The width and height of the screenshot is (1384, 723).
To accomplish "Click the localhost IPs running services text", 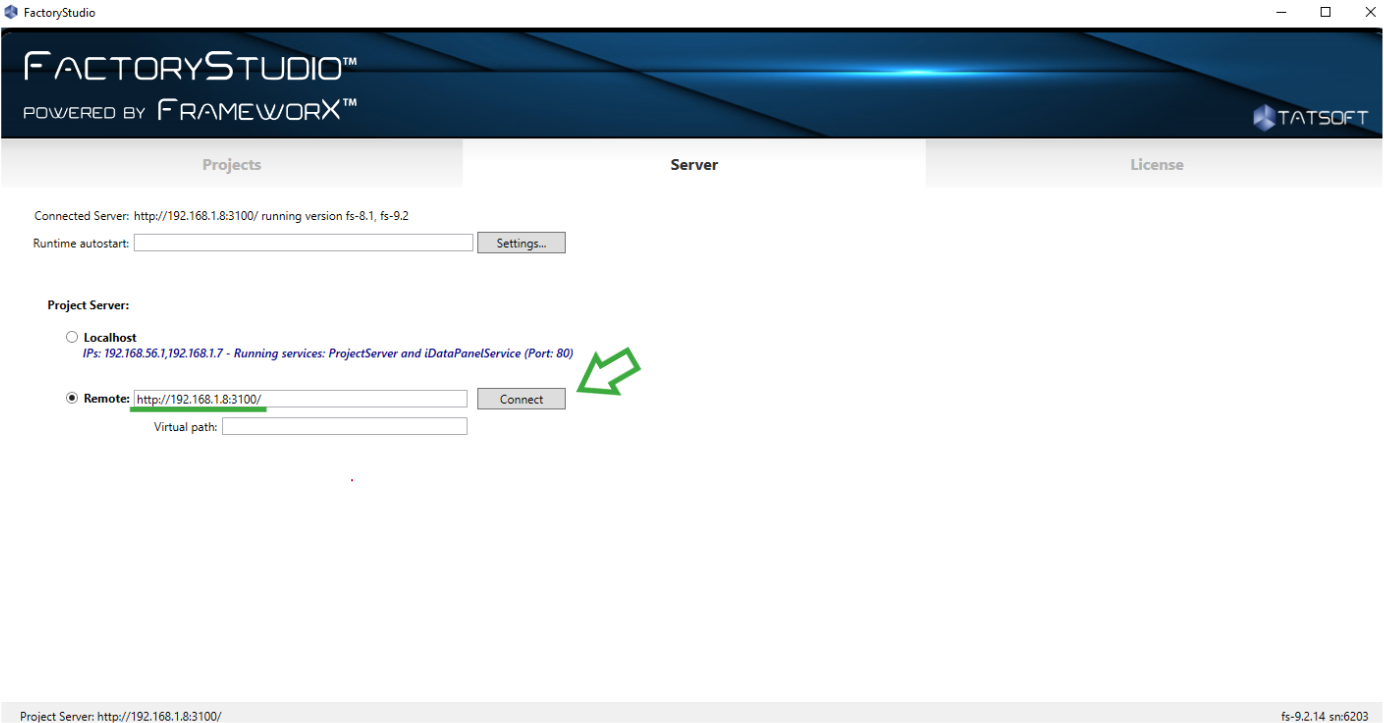I will pos(328,354).
